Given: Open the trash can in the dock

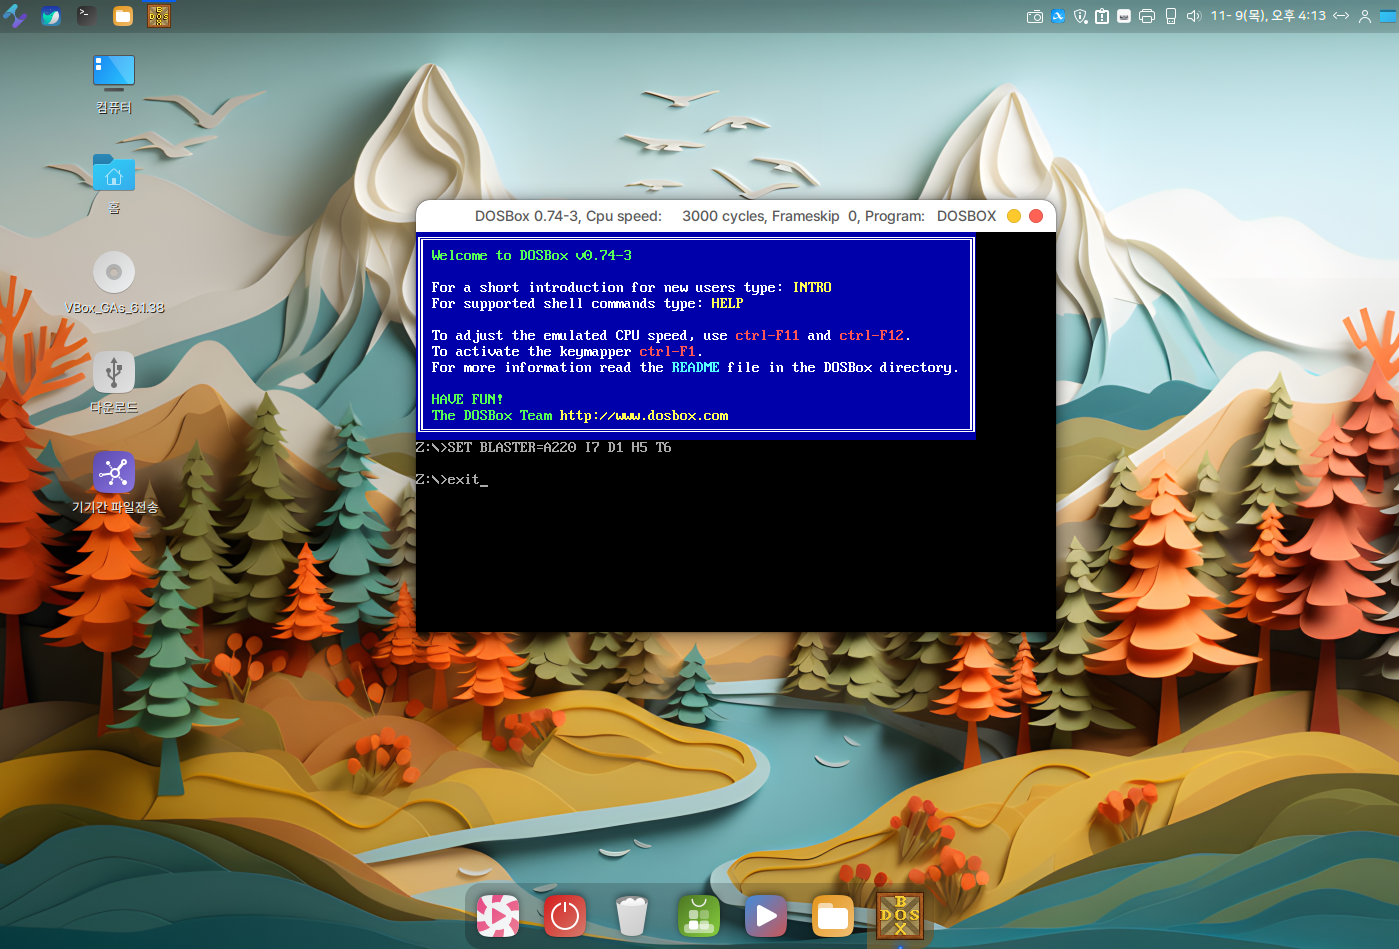Looking at the screenshot, I should 632,916.
